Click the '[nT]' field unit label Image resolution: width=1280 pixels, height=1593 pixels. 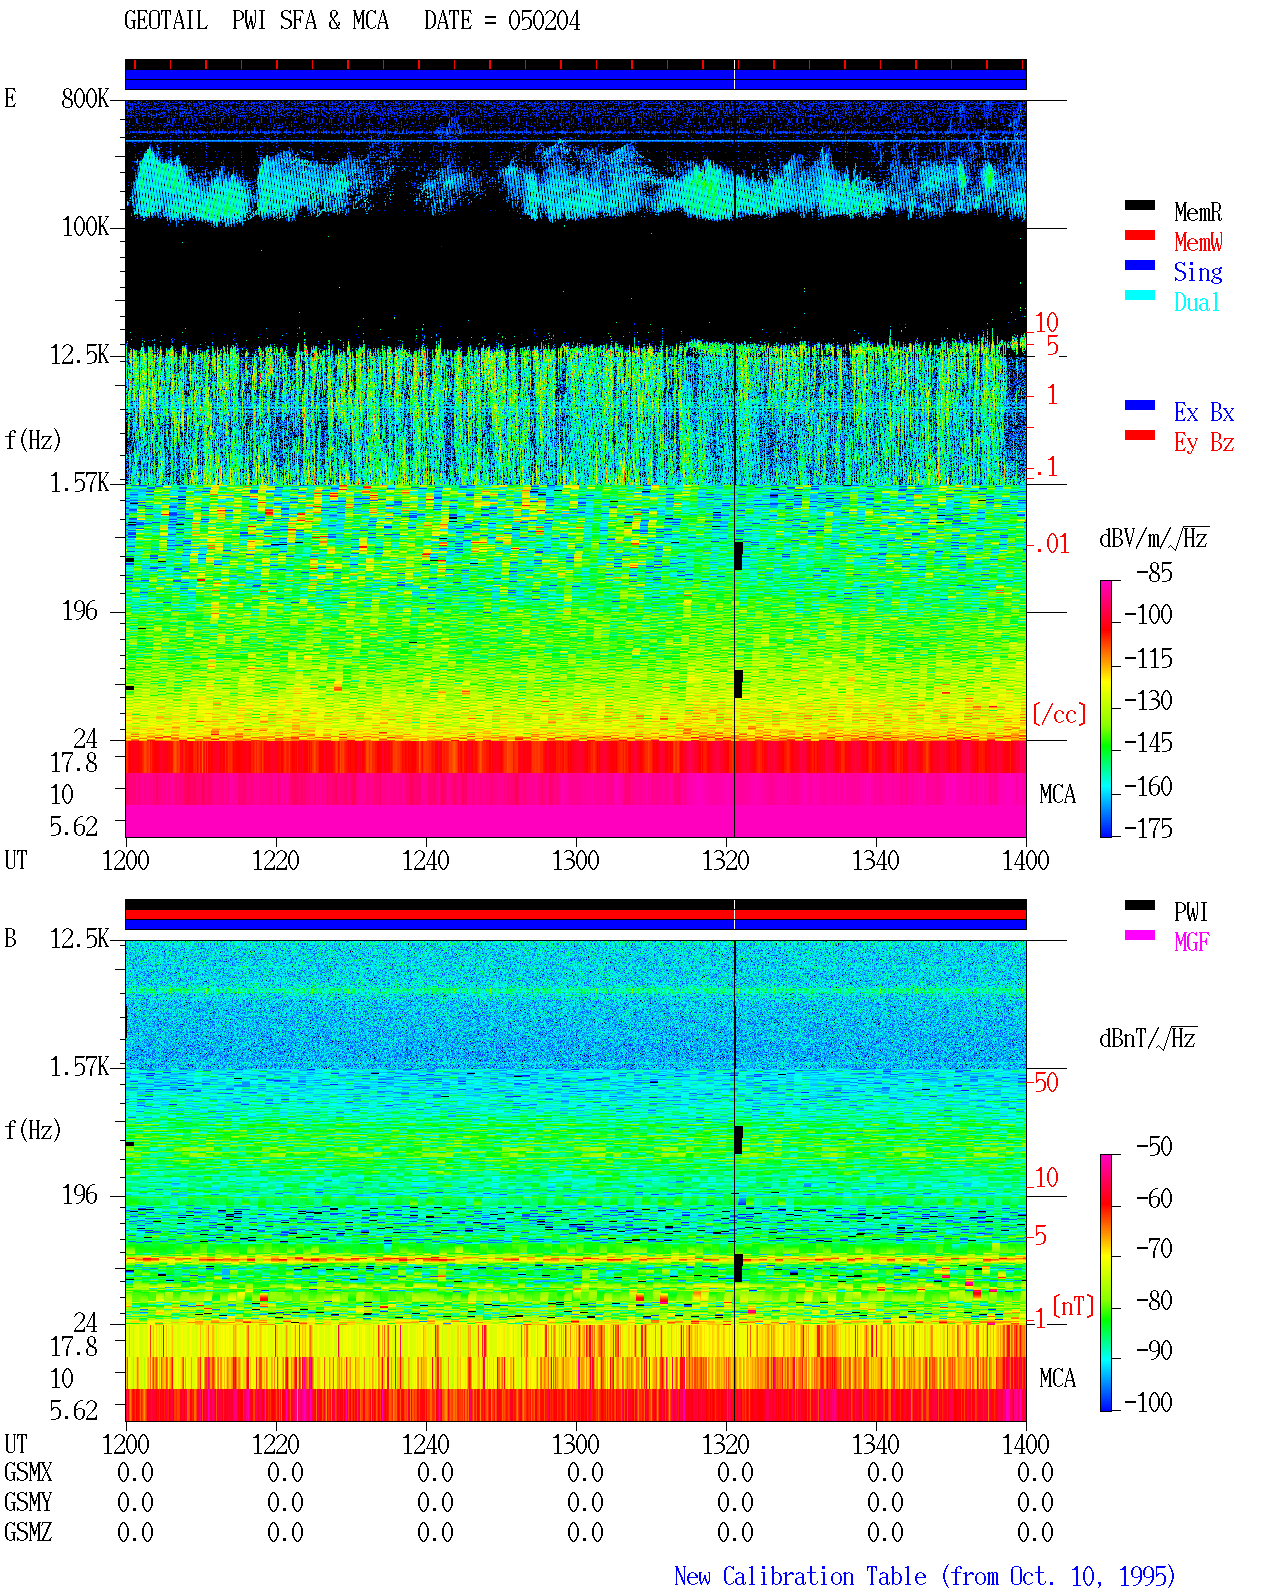(x=1073, y=1306)
